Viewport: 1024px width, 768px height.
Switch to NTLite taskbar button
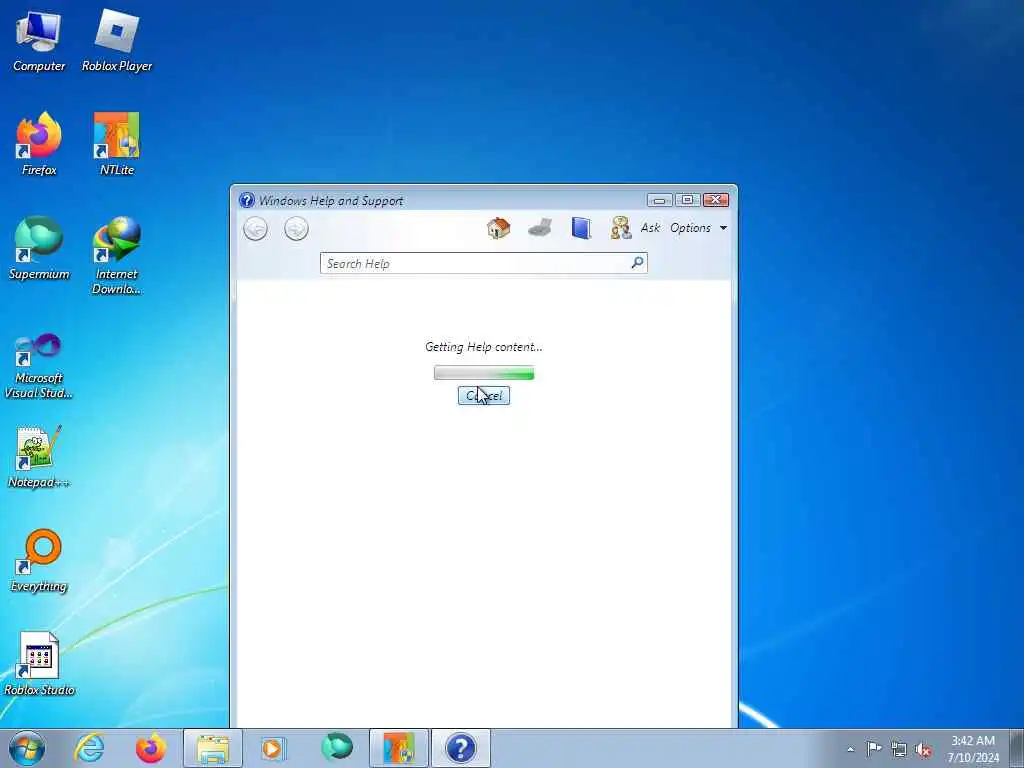tap(399, 748)
